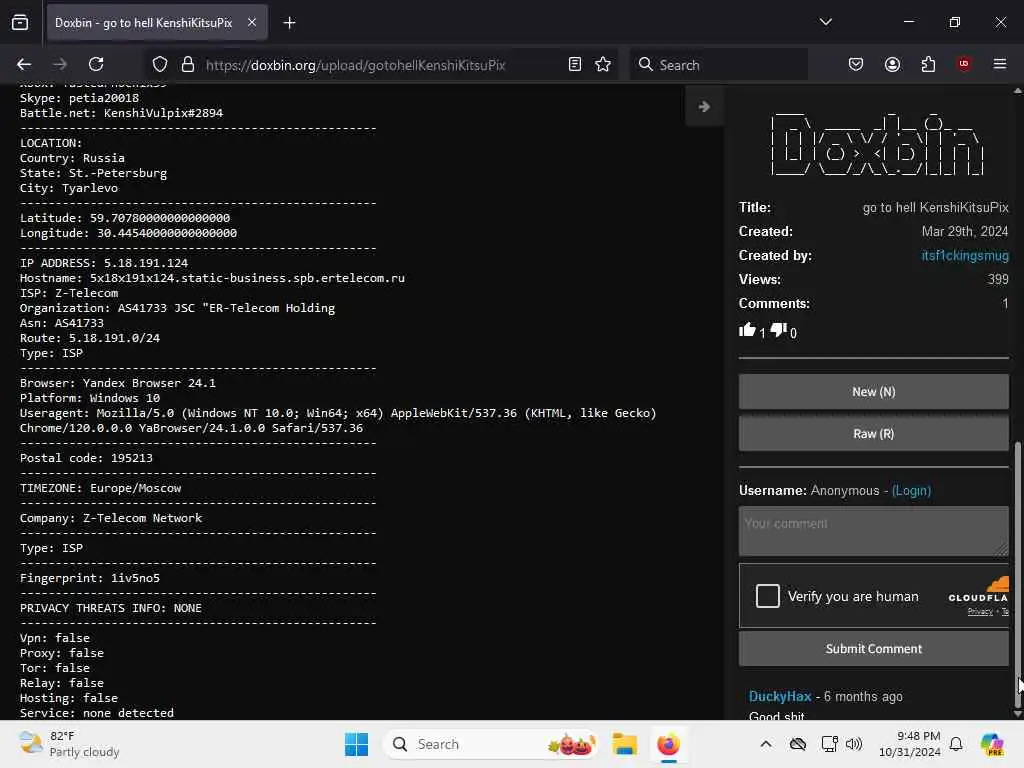Click the 'Skype: petia20018' line

tap(79, 97)
